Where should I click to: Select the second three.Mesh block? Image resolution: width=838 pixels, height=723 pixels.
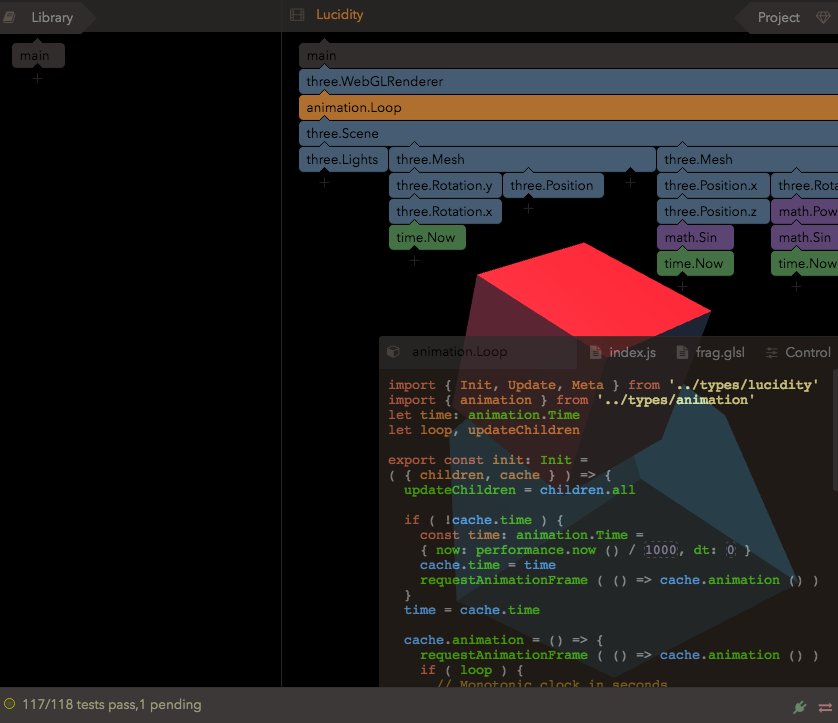coord(747,159)
